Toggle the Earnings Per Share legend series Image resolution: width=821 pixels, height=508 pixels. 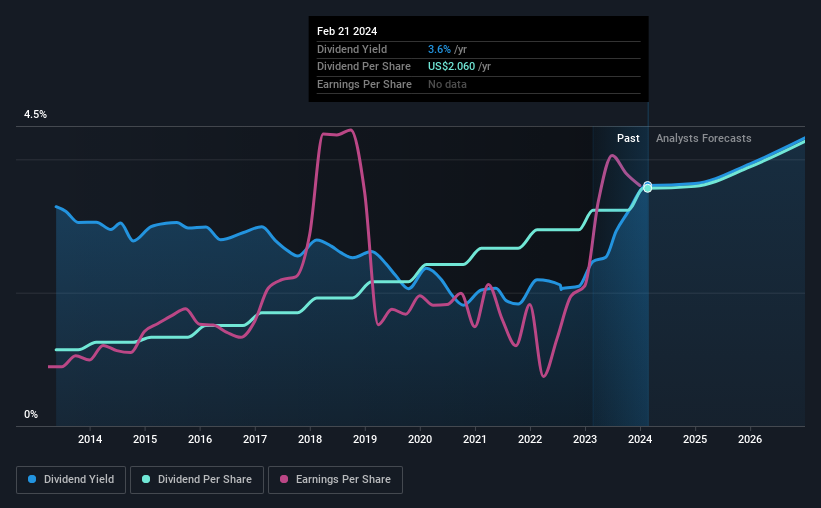[335, 480]
